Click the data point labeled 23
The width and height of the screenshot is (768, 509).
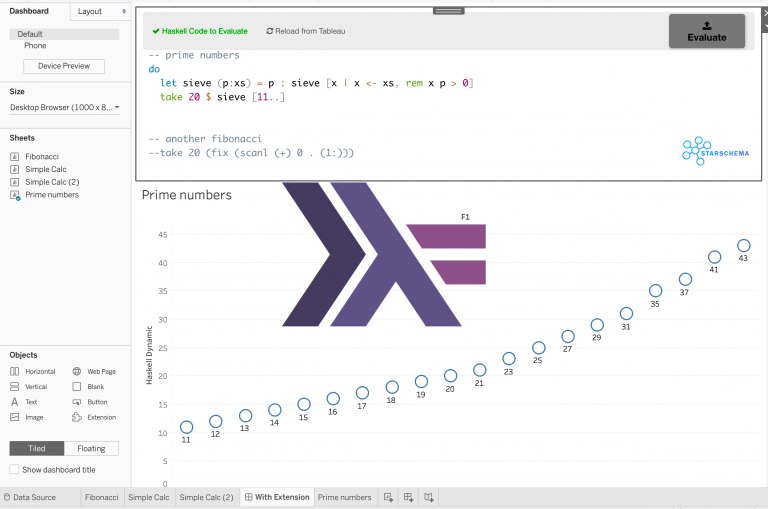point(509,359)
